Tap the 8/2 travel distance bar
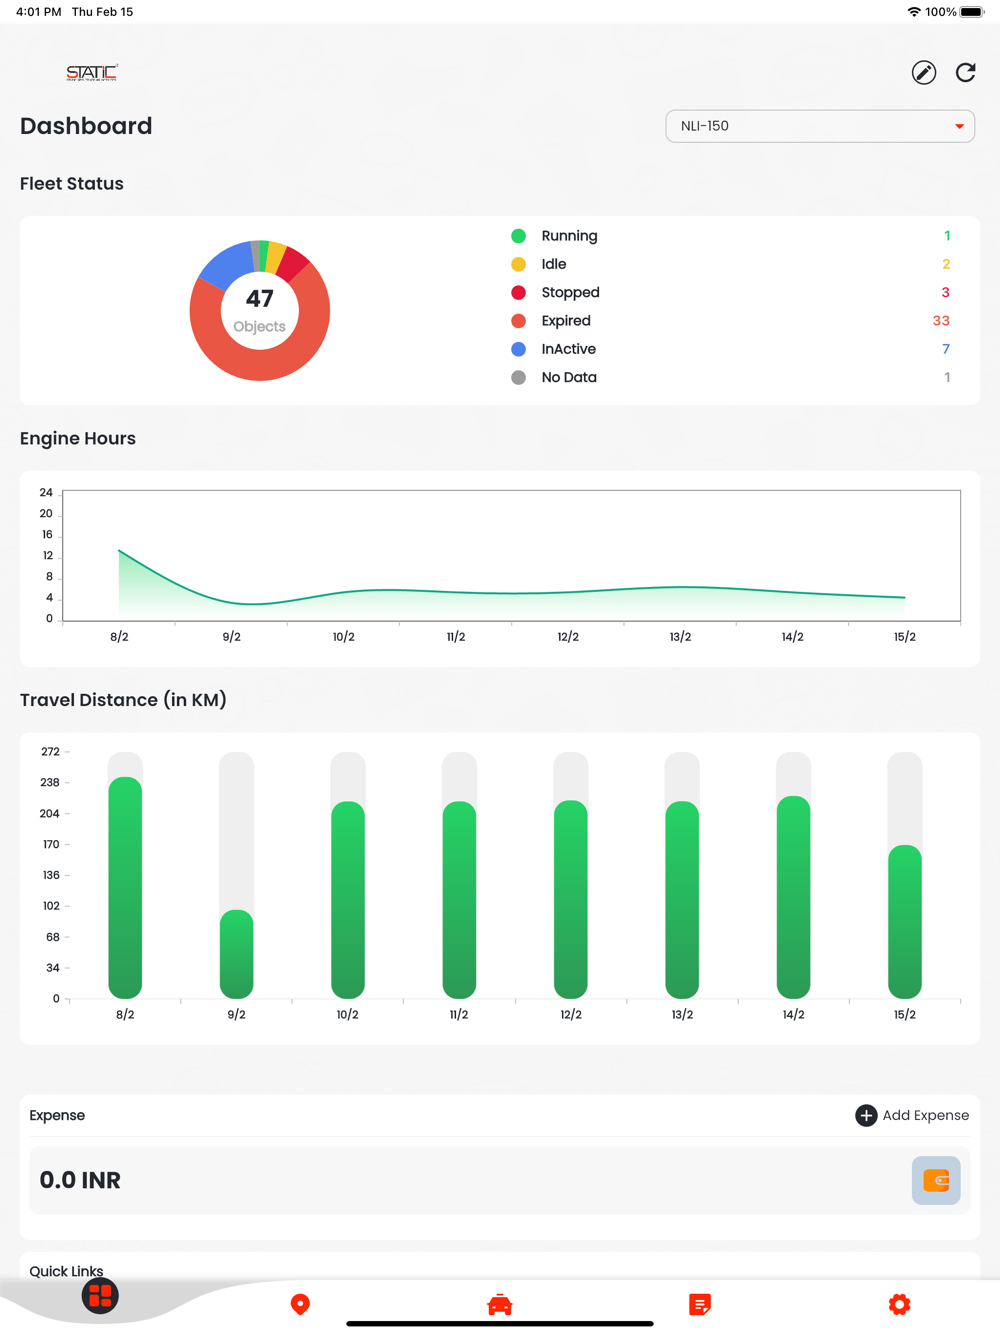This screenshot has height=1334, width=1000. [125, 887]
